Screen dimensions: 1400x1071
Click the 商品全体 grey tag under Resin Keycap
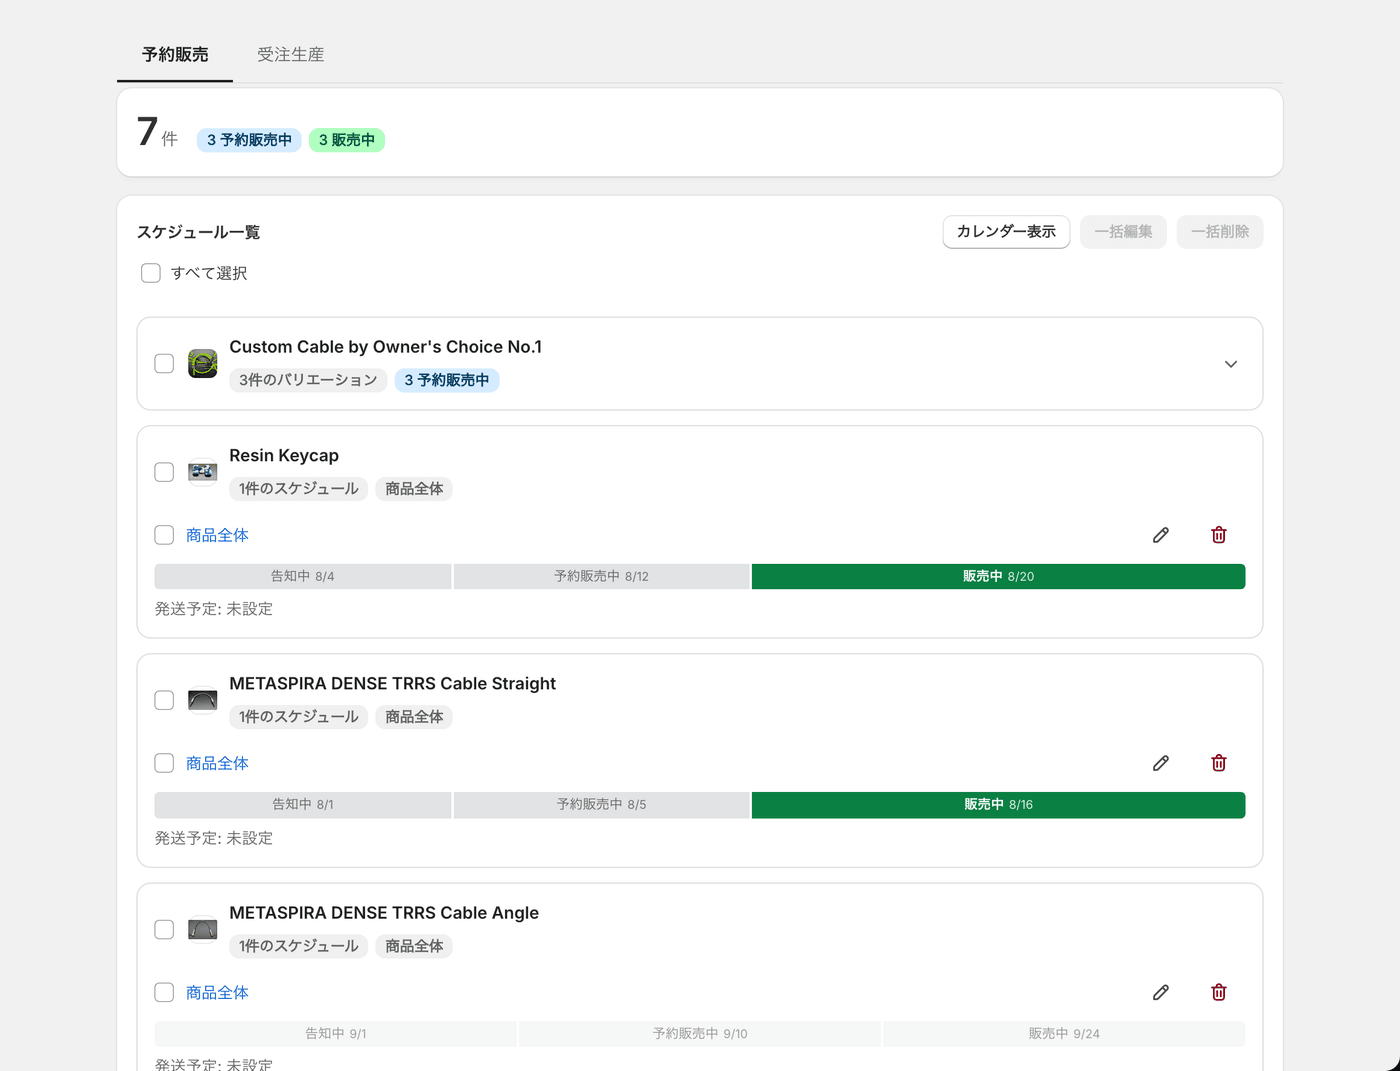tap(414, 489)
